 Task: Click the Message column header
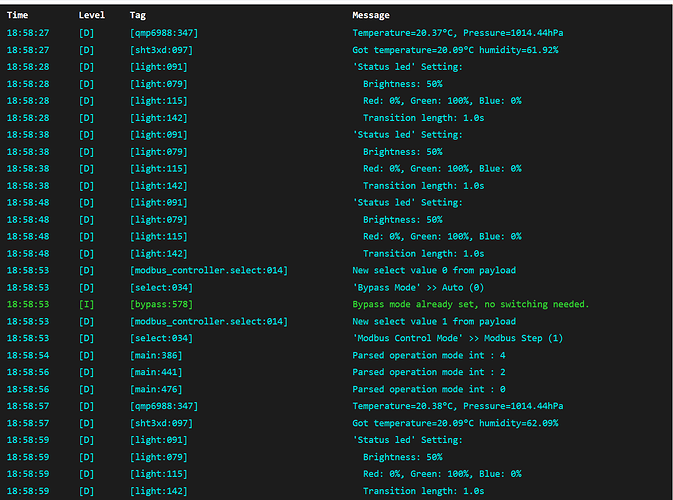[371, 16]
